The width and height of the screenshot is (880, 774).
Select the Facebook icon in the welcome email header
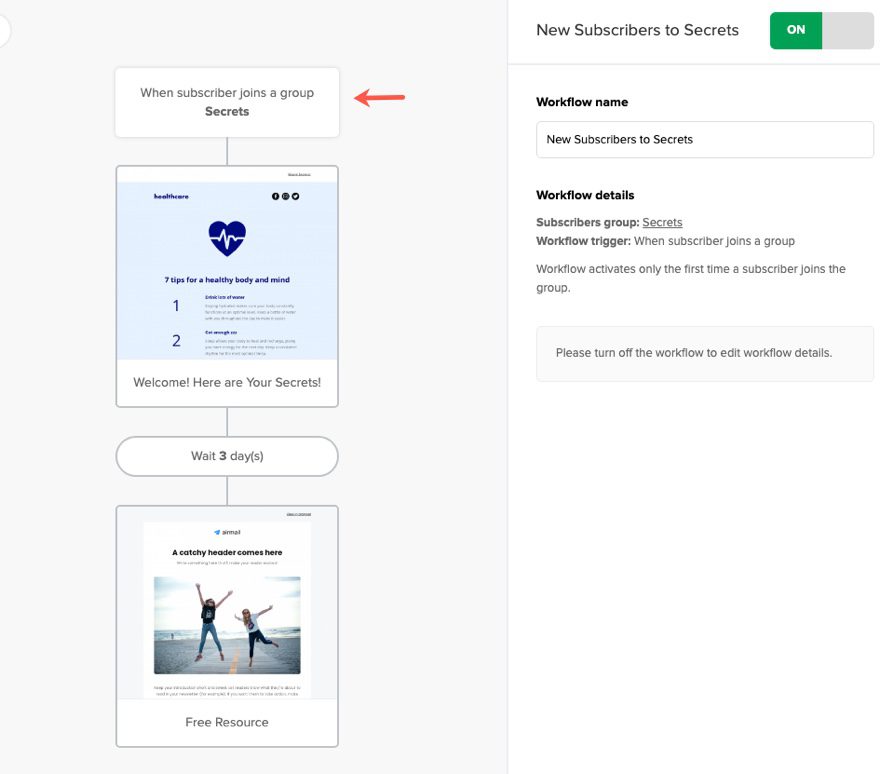276,196
